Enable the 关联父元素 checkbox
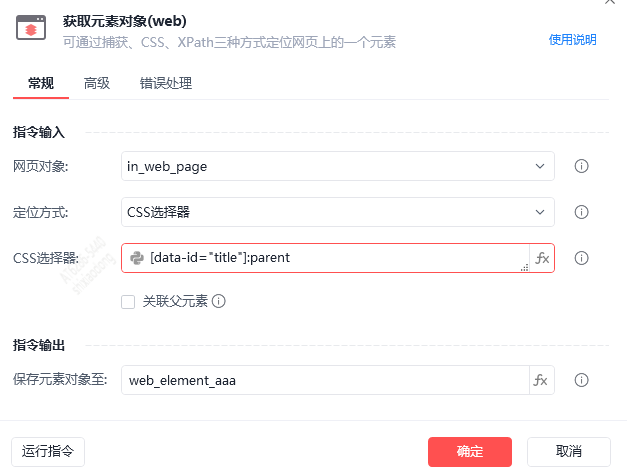Viewport: 627px width, 476px height. pos(128,301)
